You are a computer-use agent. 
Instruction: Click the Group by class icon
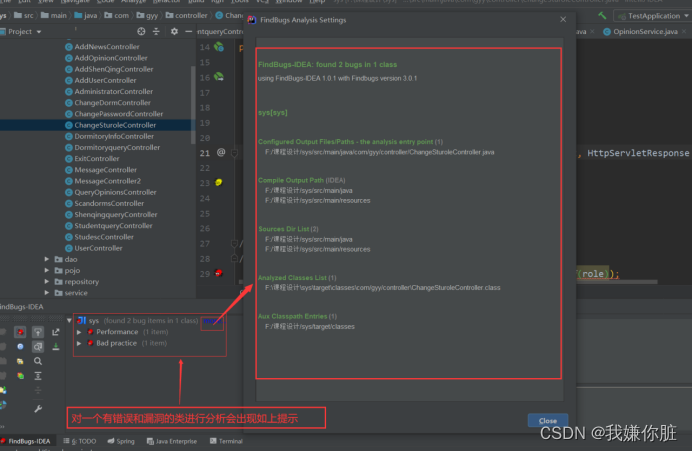[x=20, y=346]
